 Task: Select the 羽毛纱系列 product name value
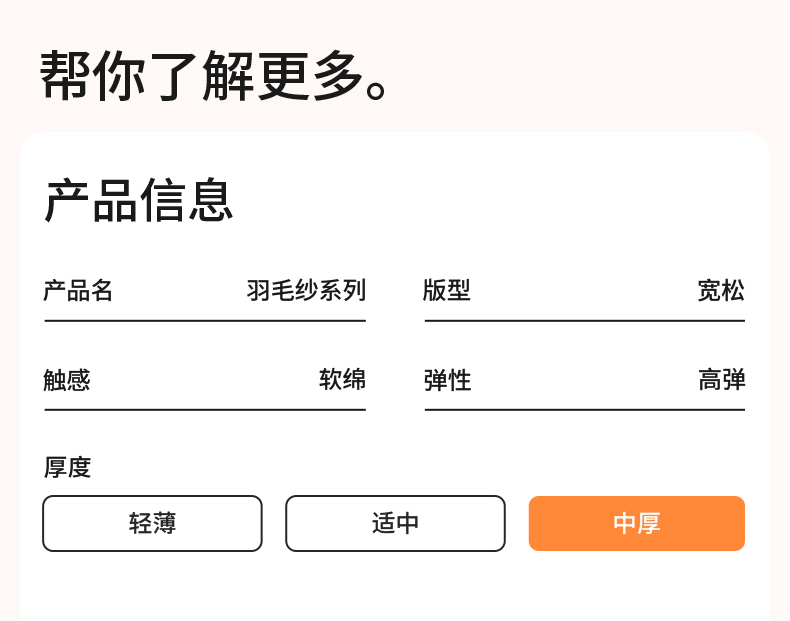[306, 291]
